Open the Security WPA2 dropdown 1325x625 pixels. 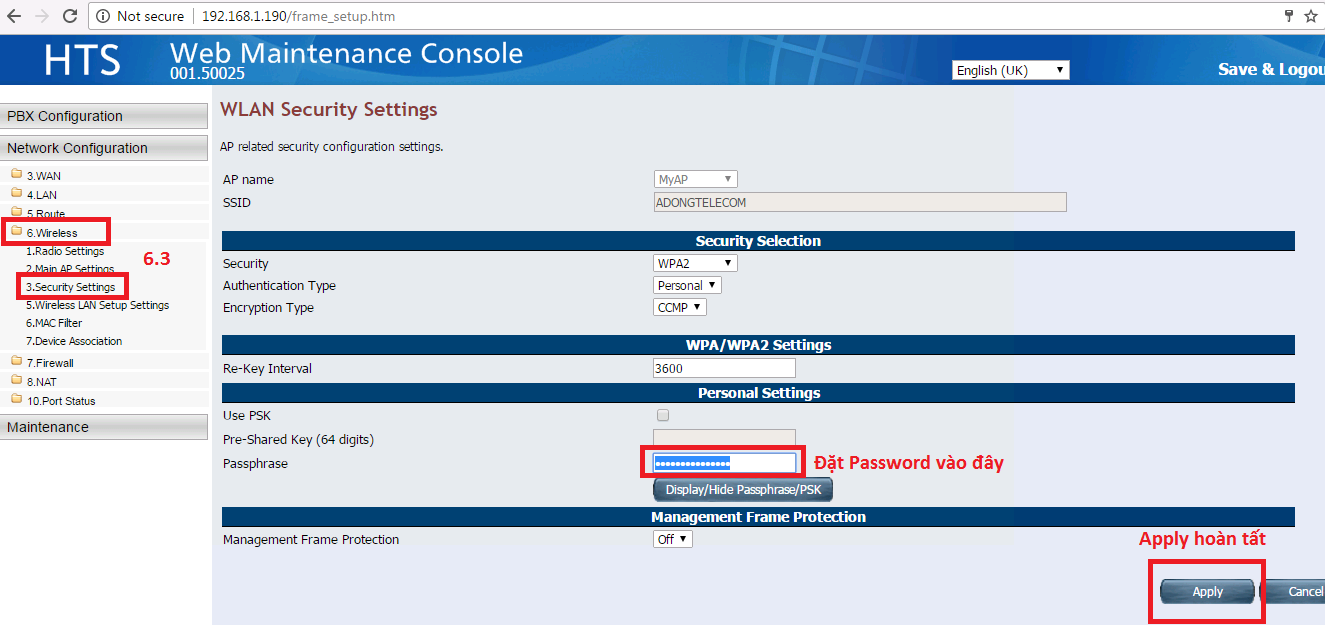[695, 263]
